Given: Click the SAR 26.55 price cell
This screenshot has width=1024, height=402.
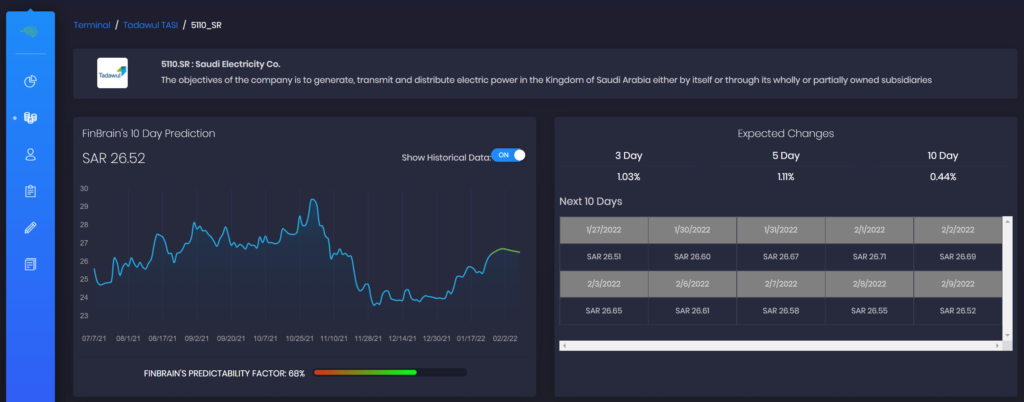Looking at the screenshot, I should click(869, 311).
